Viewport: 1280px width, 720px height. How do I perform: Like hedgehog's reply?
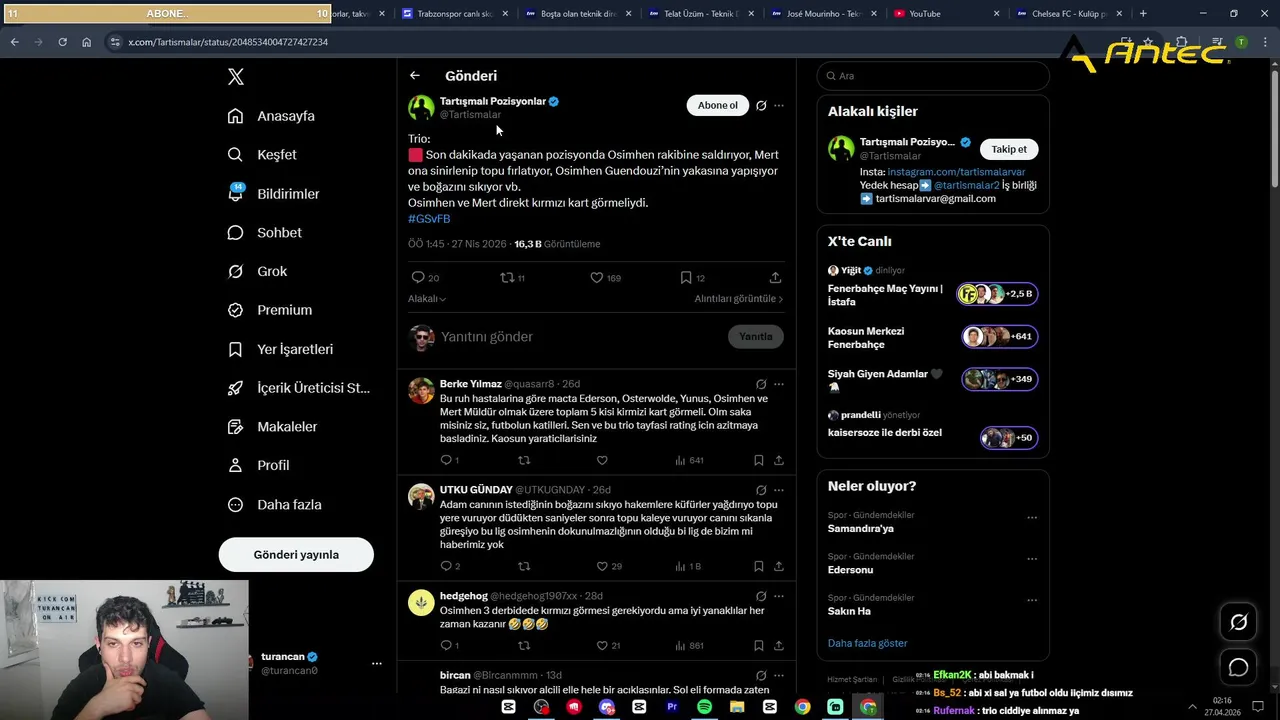tap(602, 646)
